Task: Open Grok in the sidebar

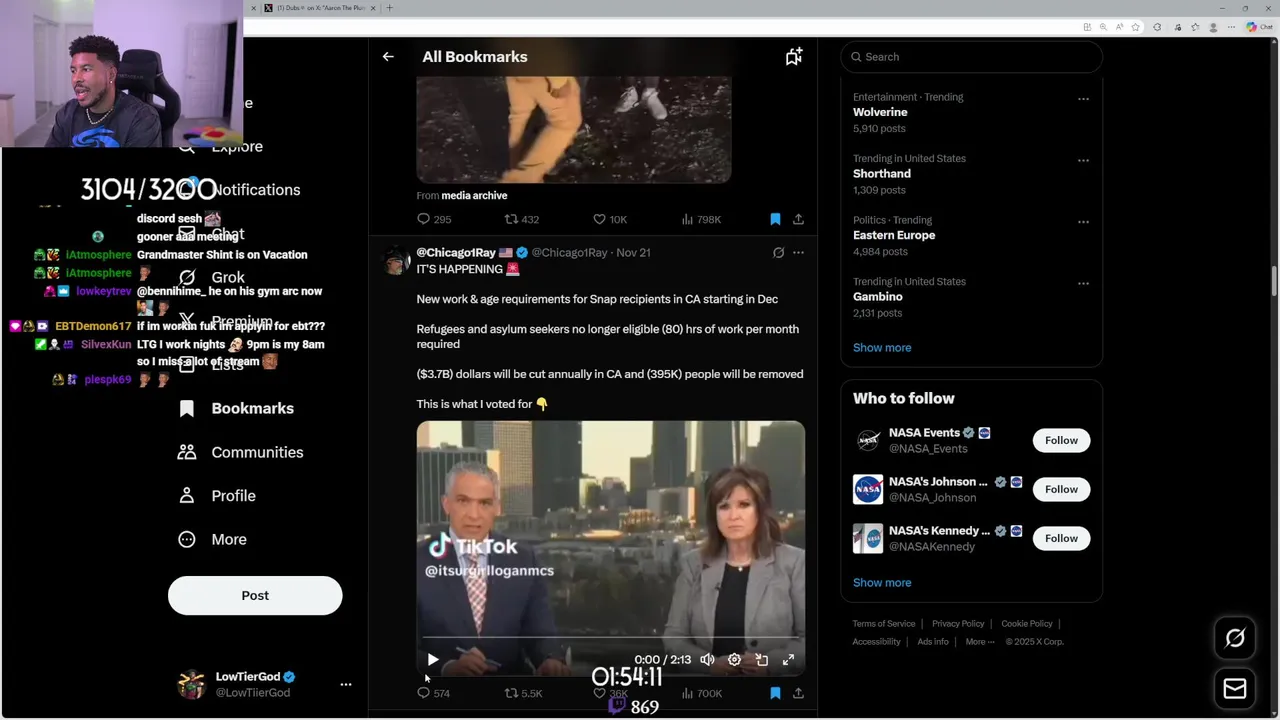Action: [x=212, y=277]
